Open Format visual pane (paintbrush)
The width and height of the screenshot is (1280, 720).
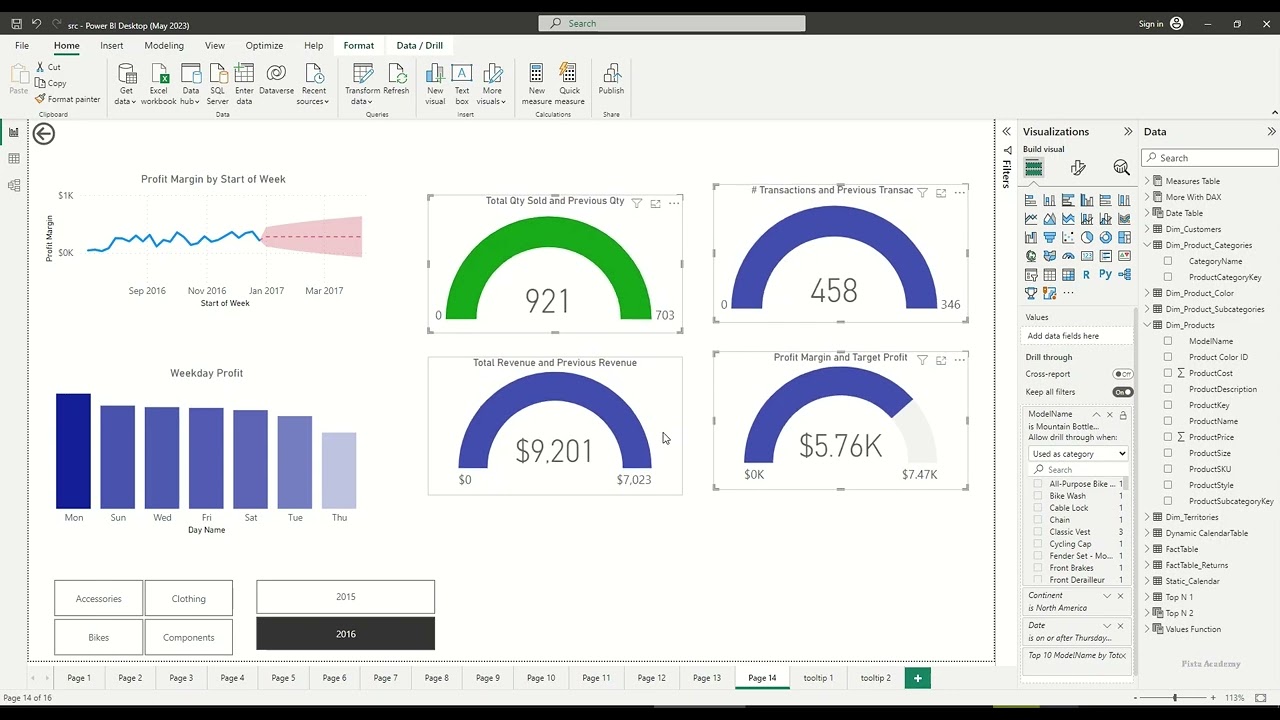click(1078, 168)
